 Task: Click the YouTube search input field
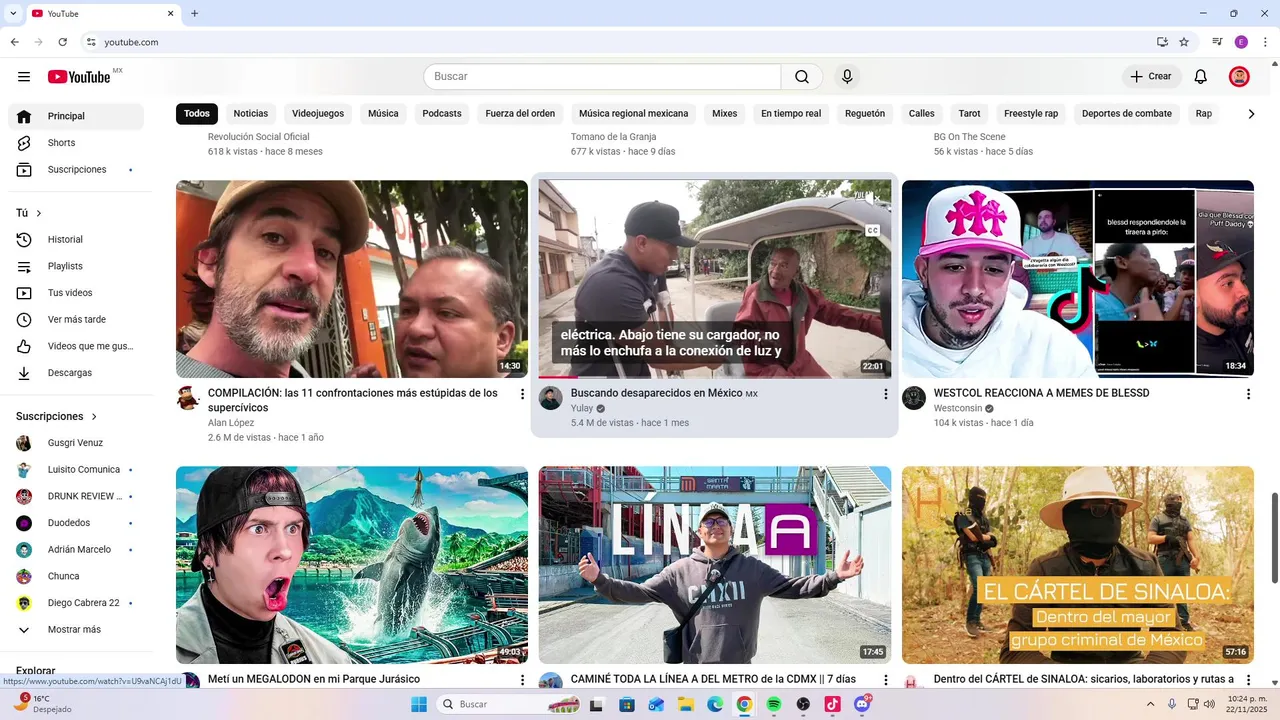[x=602, y=77]
